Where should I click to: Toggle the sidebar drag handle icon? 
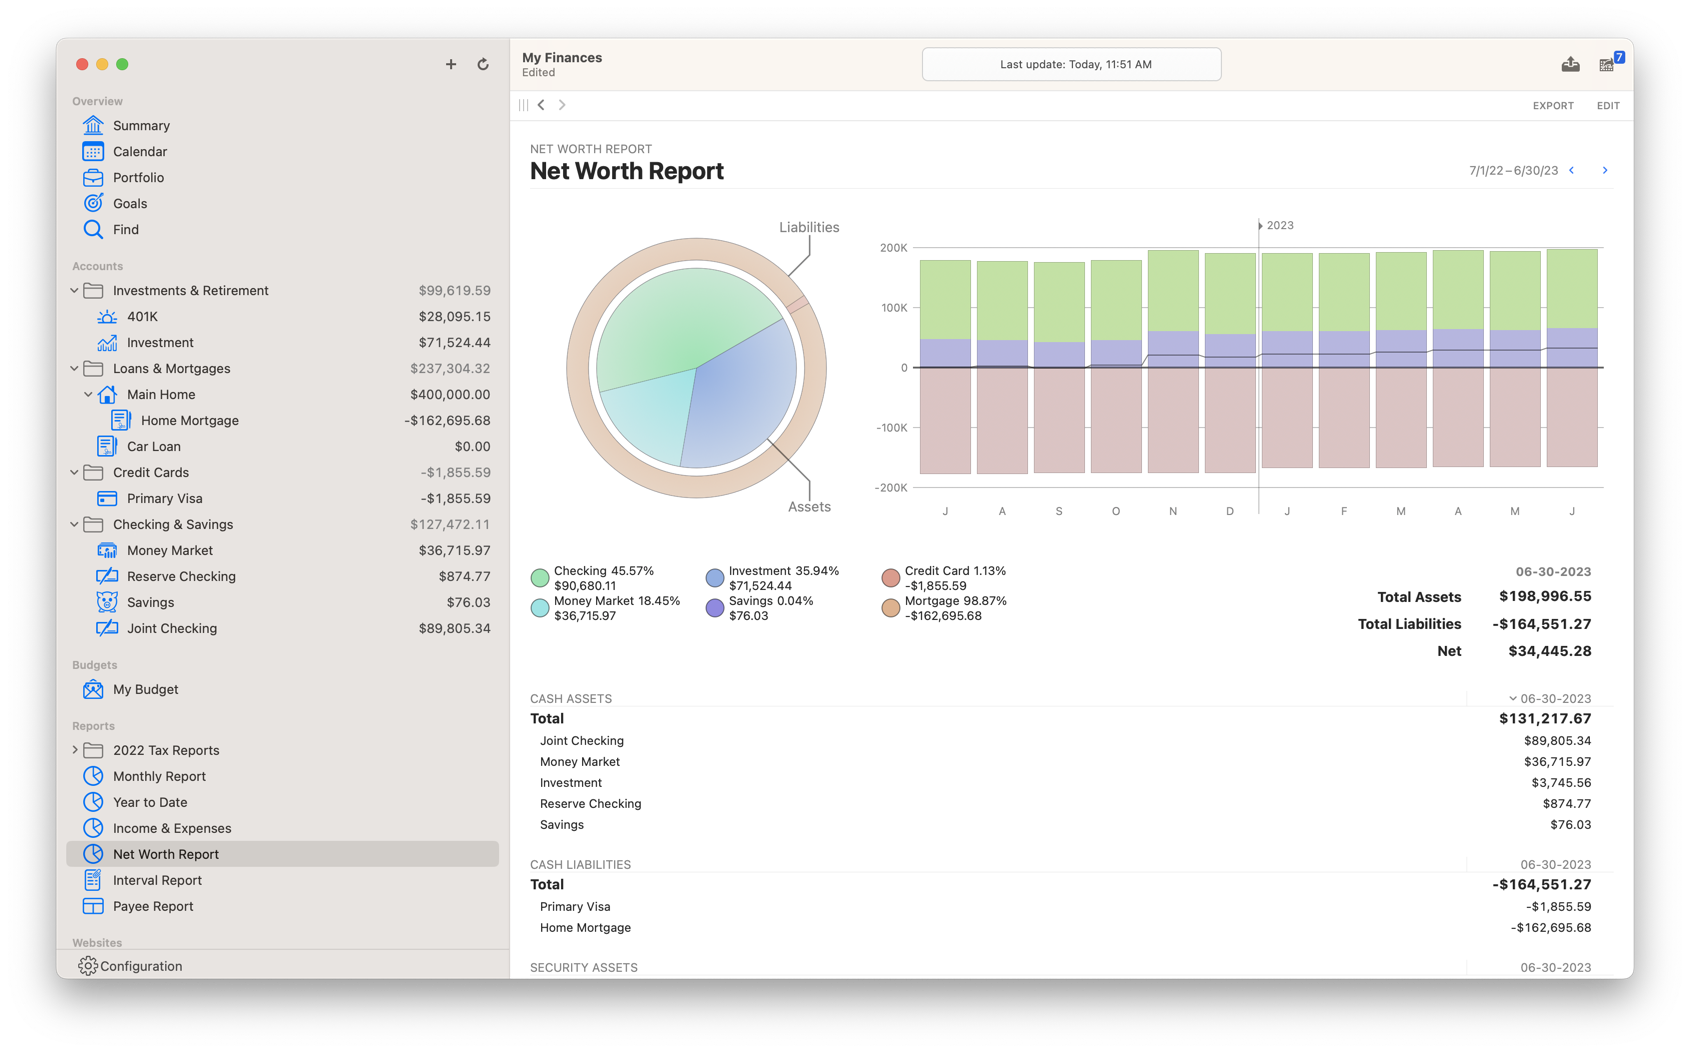point(523,105)
